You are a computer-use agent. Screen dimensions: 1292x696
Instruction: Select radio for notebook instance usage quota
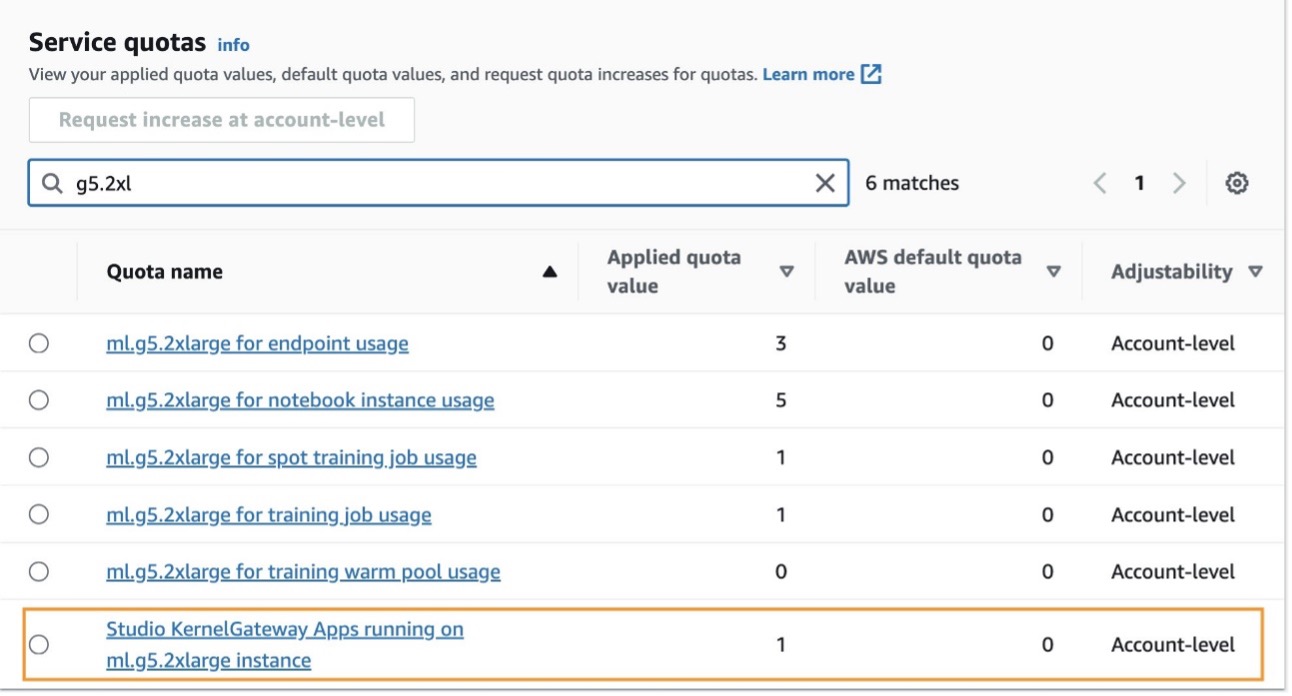click(38, 400)
